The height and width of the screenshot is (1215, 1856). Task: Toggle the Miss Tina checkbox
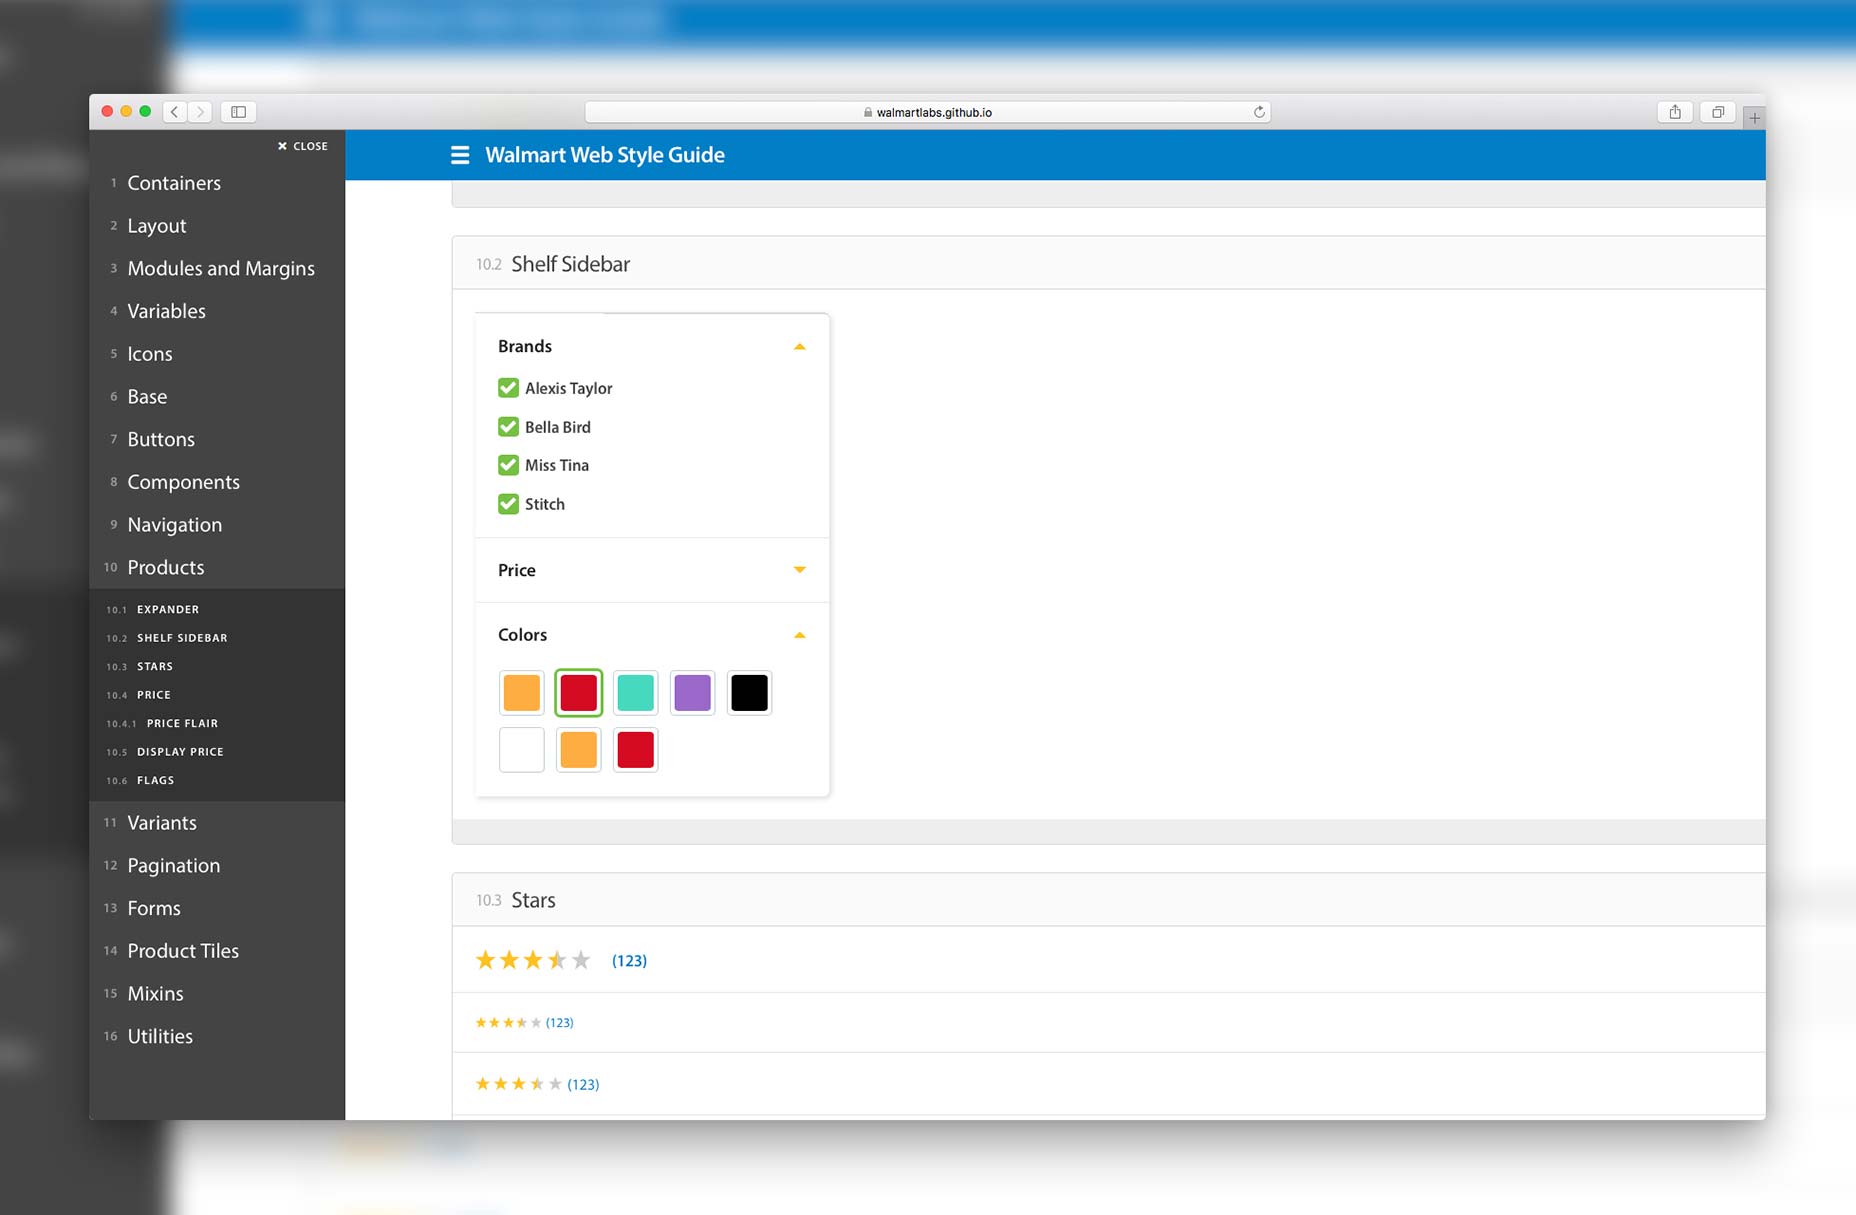(508, 465)
